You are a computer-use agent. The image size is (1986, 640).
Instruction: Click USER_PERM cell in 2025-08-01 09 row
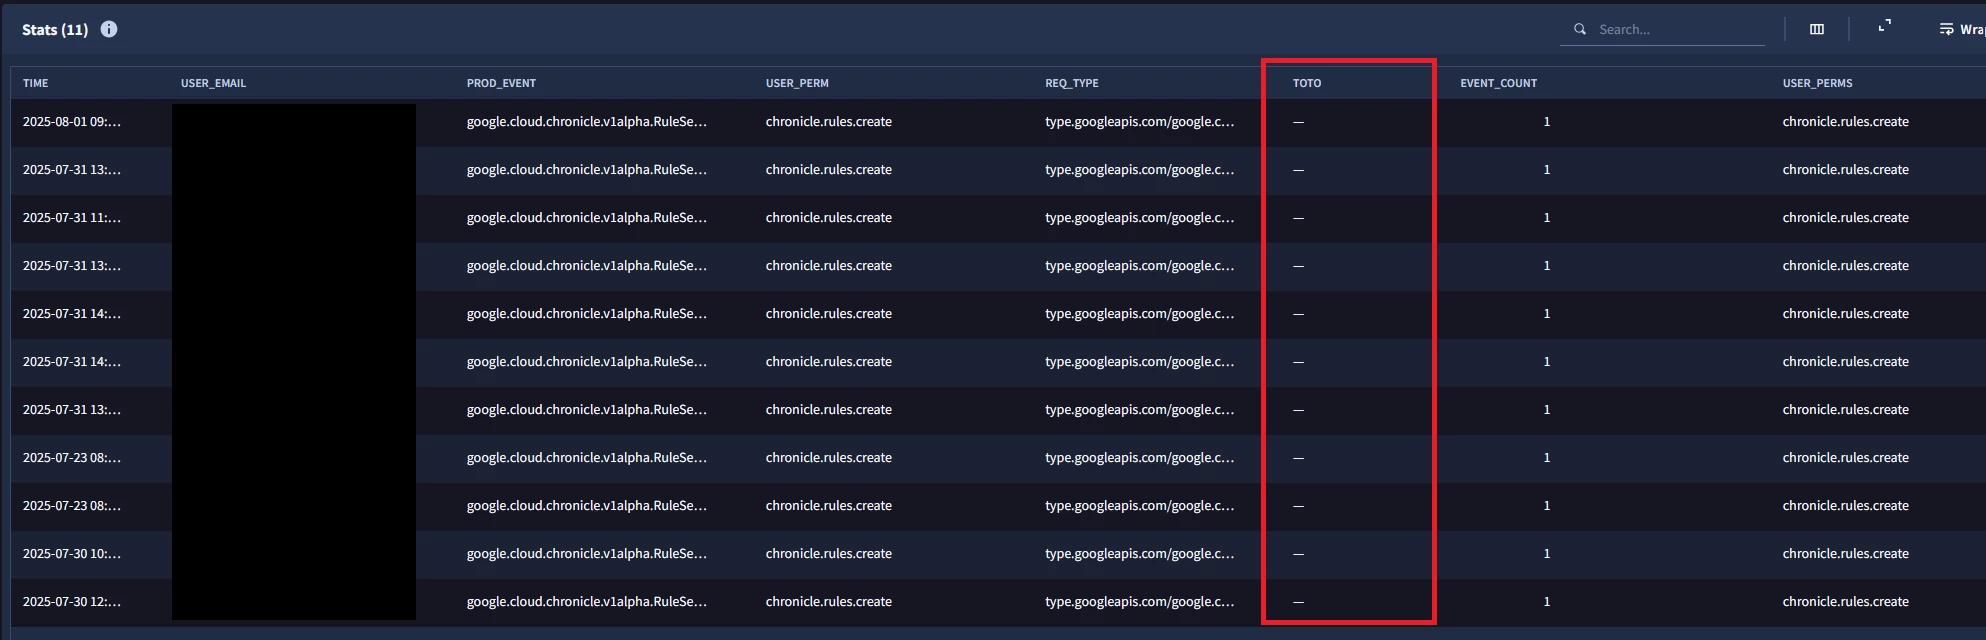829,122
